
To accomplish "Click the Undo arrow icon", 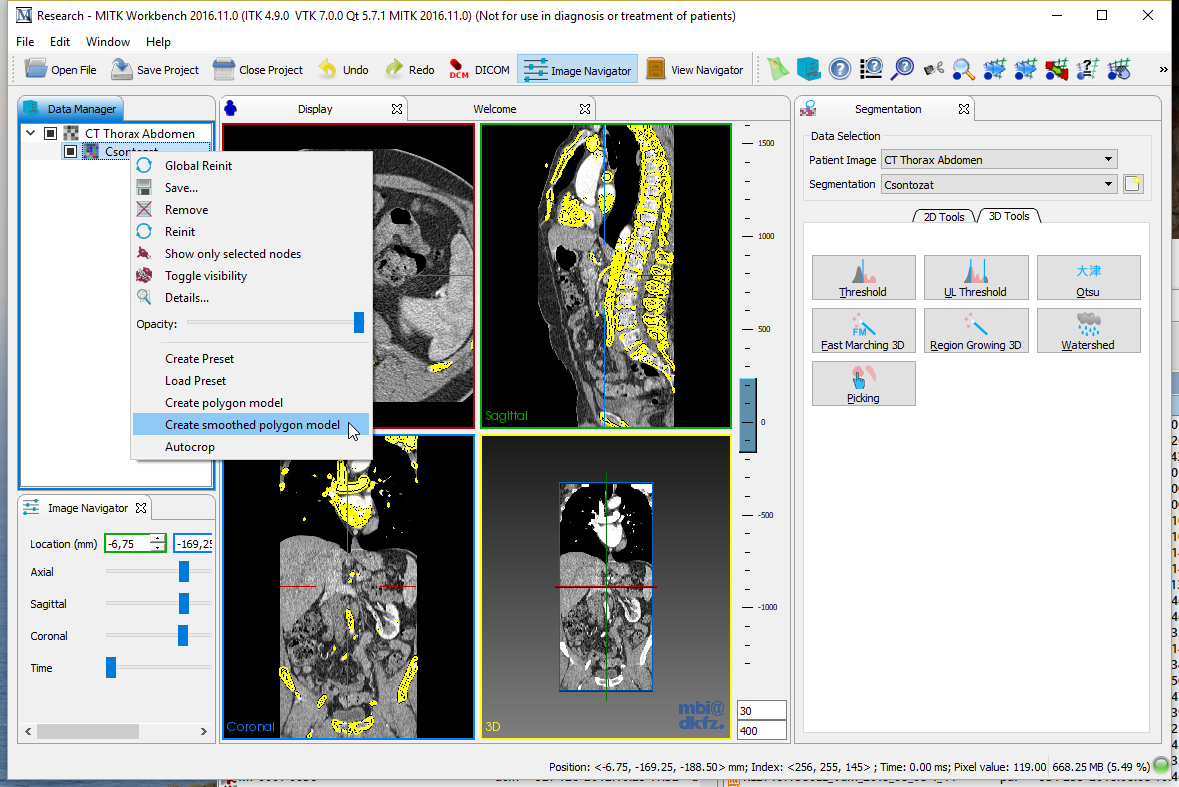I will 328,69.
